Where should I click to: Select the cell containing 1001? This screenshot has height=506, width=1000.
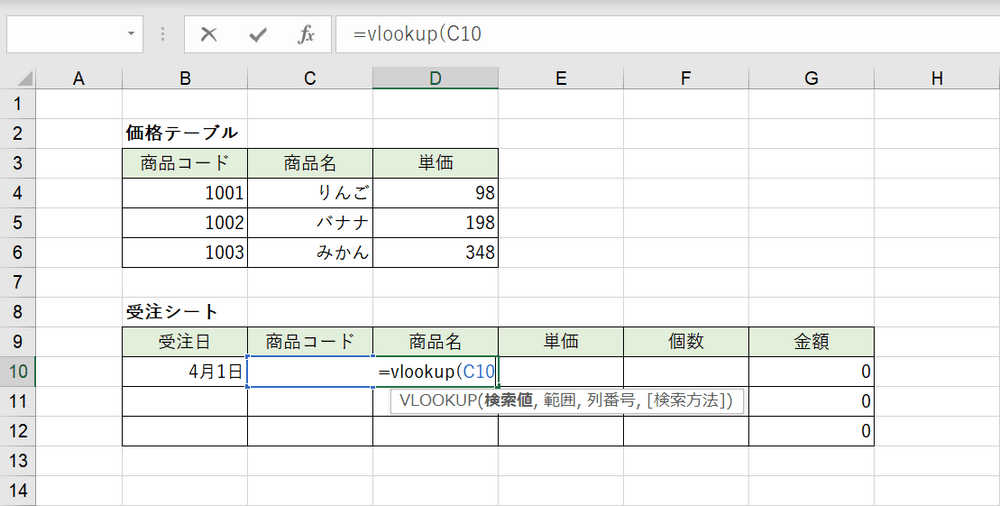point(185,193)
